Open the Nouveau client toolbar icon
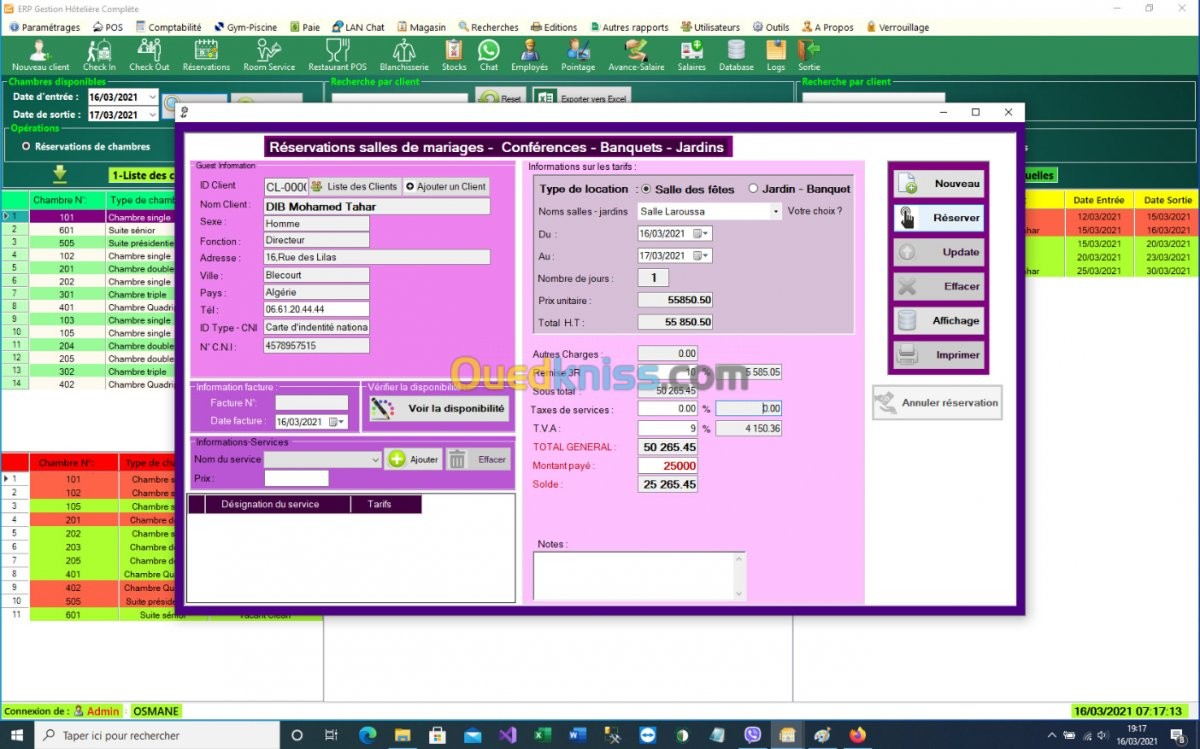The image size is (1200, 749). point(40,55)
